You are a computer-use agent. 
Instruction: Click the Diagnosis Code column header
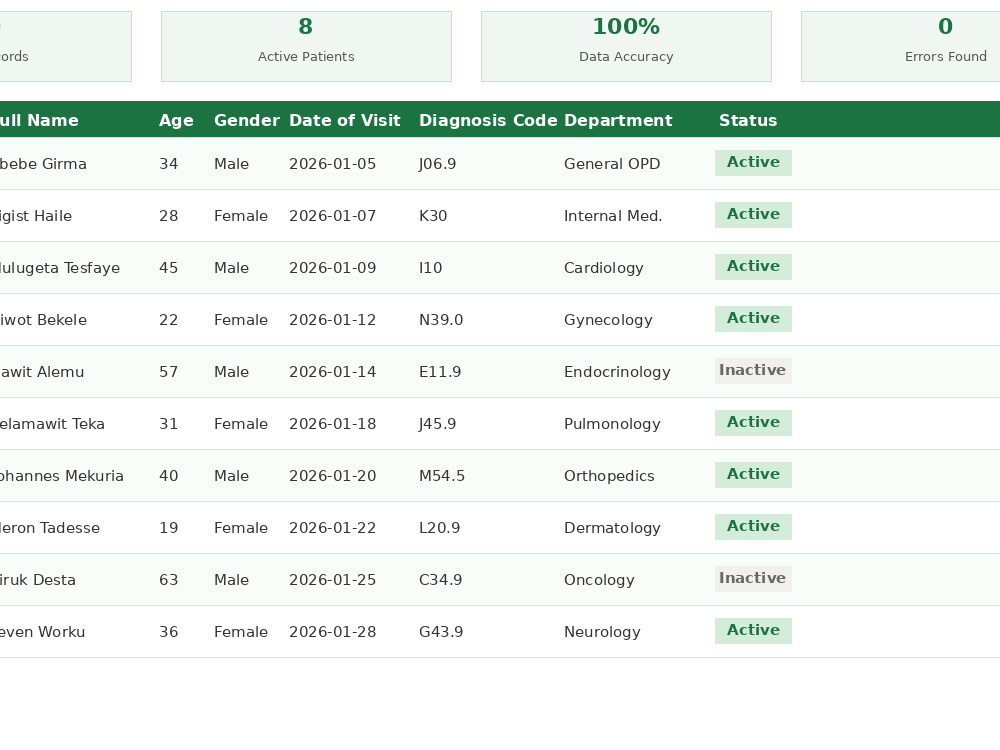[488, 120]
